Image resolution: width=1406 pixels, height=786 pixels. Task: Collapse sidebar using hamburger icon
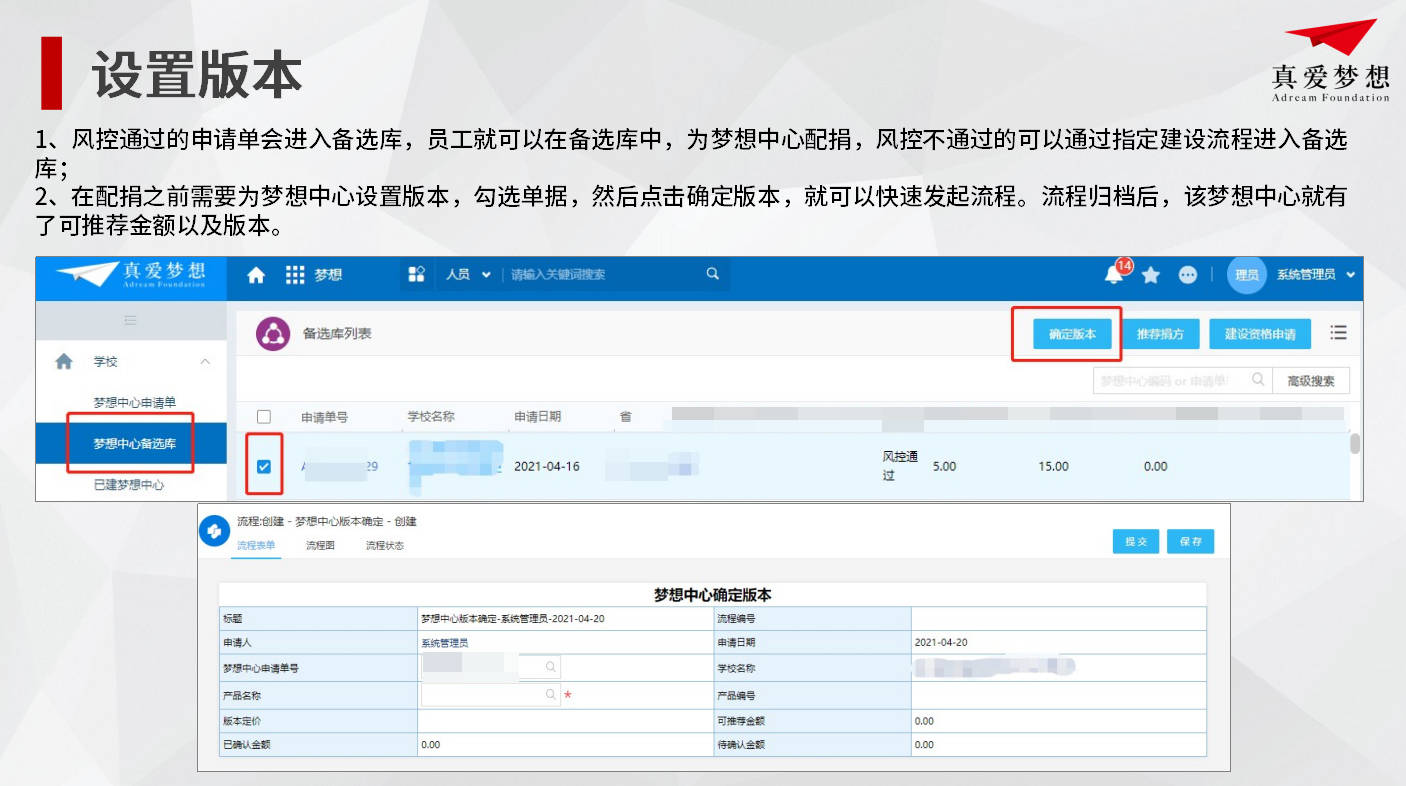[130, 320]
